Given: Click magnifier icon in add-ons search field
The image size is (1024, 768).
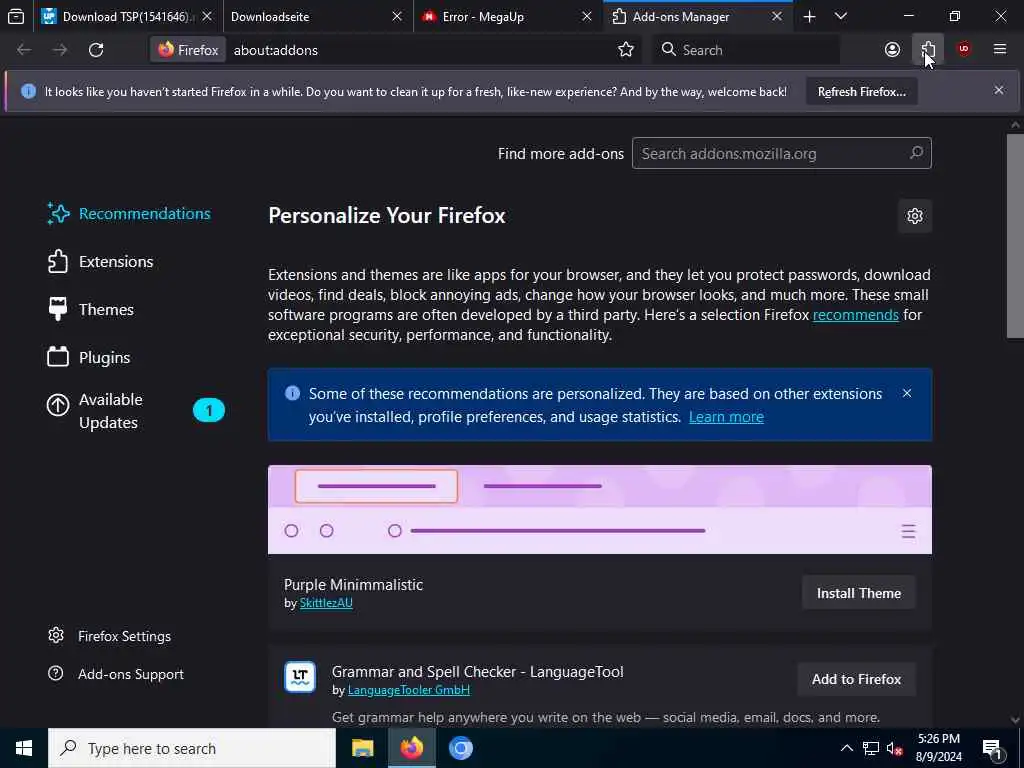Looking at the screenshot, I should click(916, 153).
